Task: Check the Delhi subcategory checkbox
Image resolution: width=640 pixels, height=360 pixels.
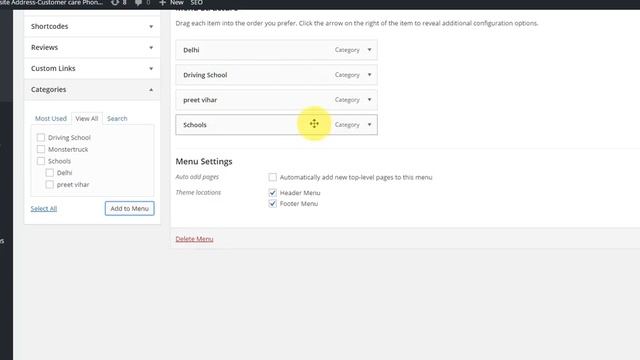Action: coord(49,173)
